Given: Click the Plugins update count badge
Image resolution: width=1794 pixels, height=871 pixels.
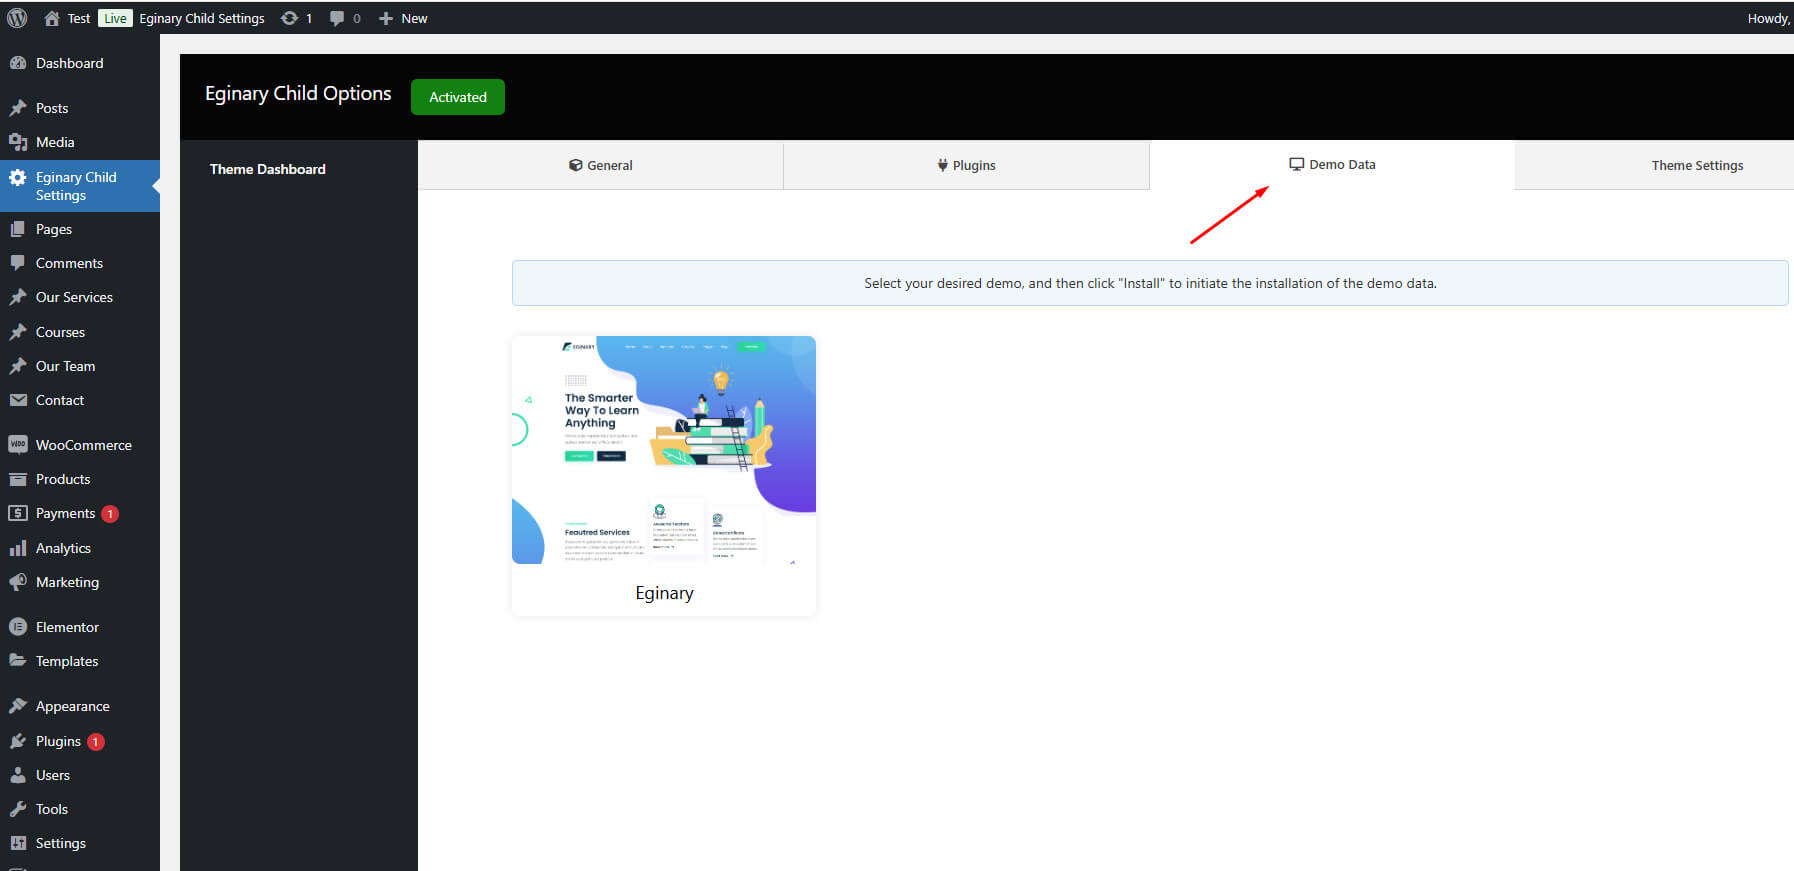Looking at the screenshot, I should pos(95,742).
